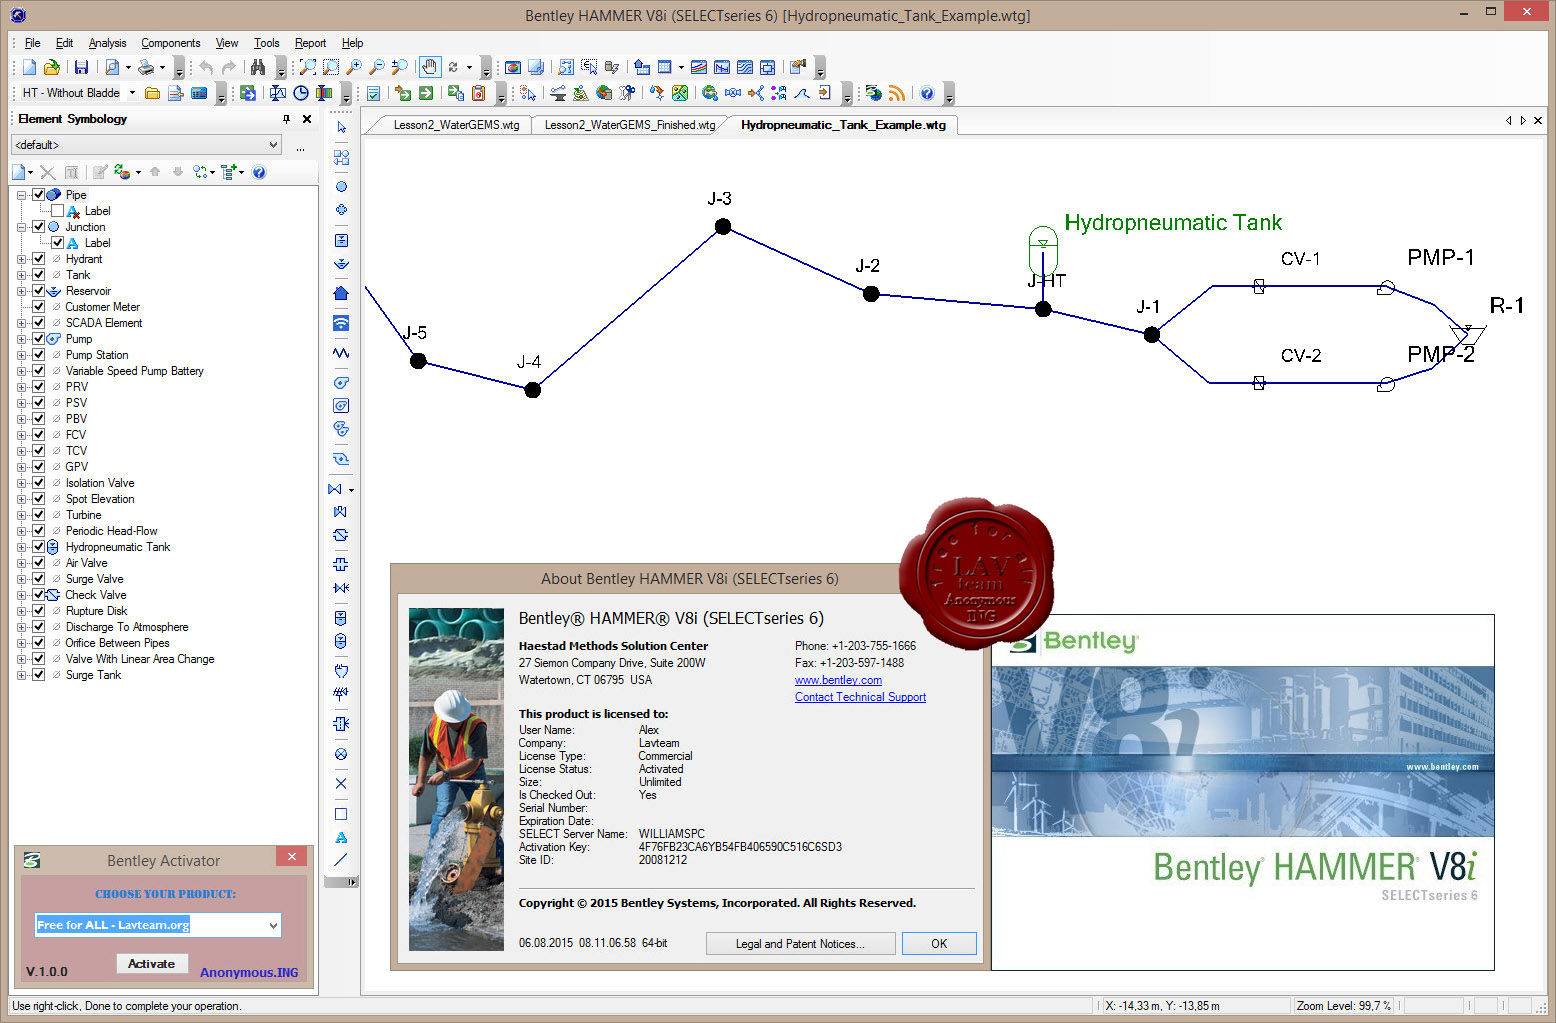Screen dimensions: 1556x1023
Task: Collapse the Pipe tree node
Action: click(x=21, y=195)
